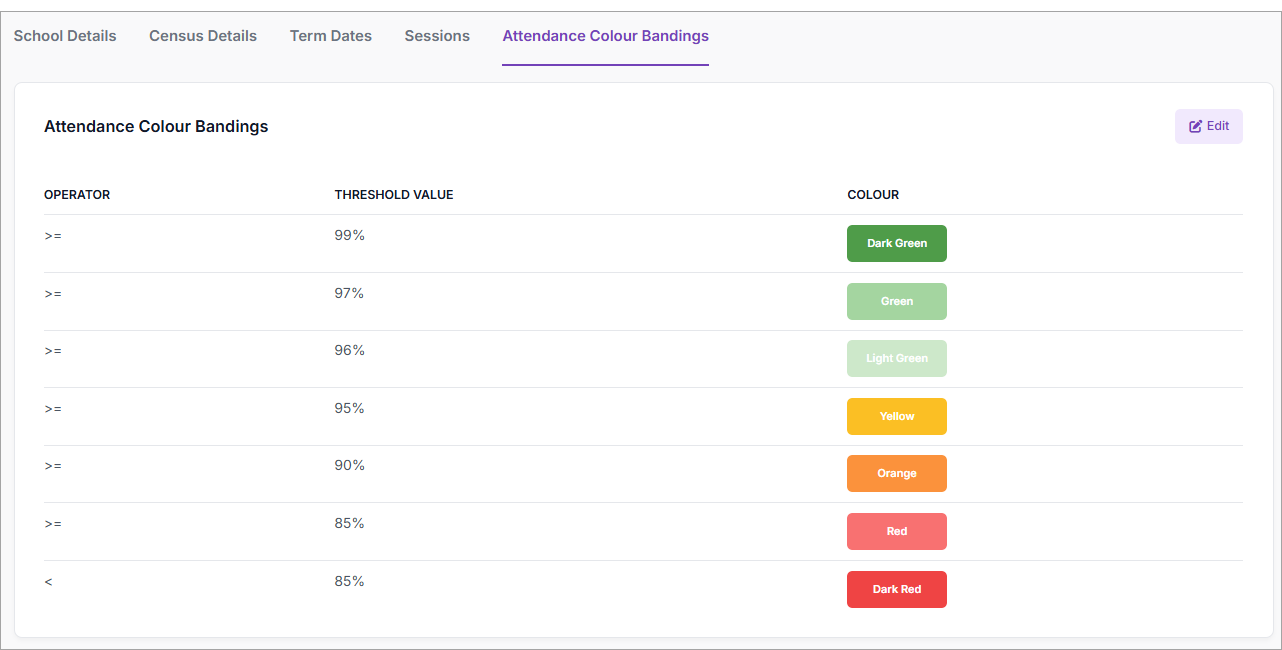Click the OPERATOR column header
The height and width of the screenshot is (650, 1282).
click(x=77, y=195)
